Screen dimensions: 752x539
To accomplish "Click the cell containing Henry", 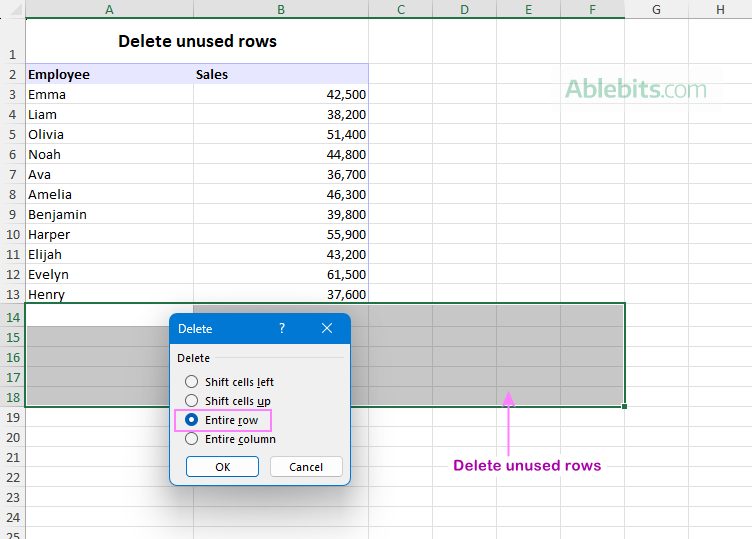I will click(x=109, y=294).
